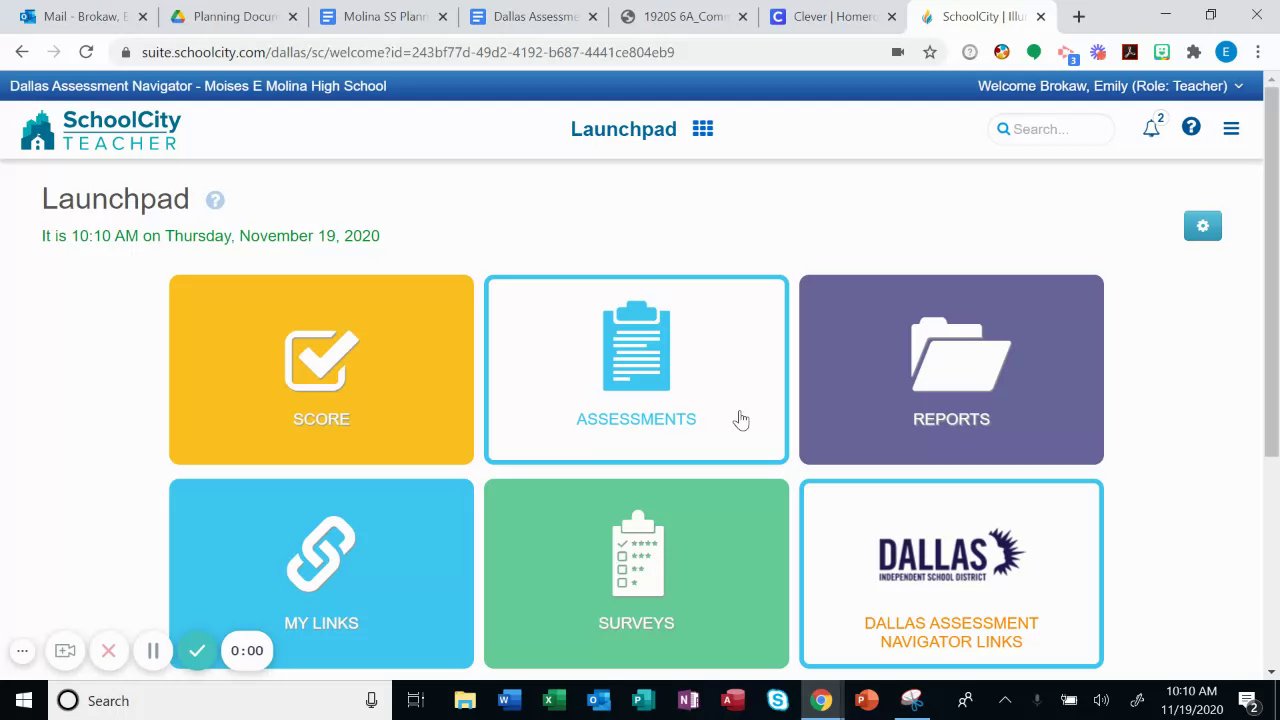This screenshot has height=720, width=1280.
Task: Open File Explorer from taskbar
Action: 465,701
